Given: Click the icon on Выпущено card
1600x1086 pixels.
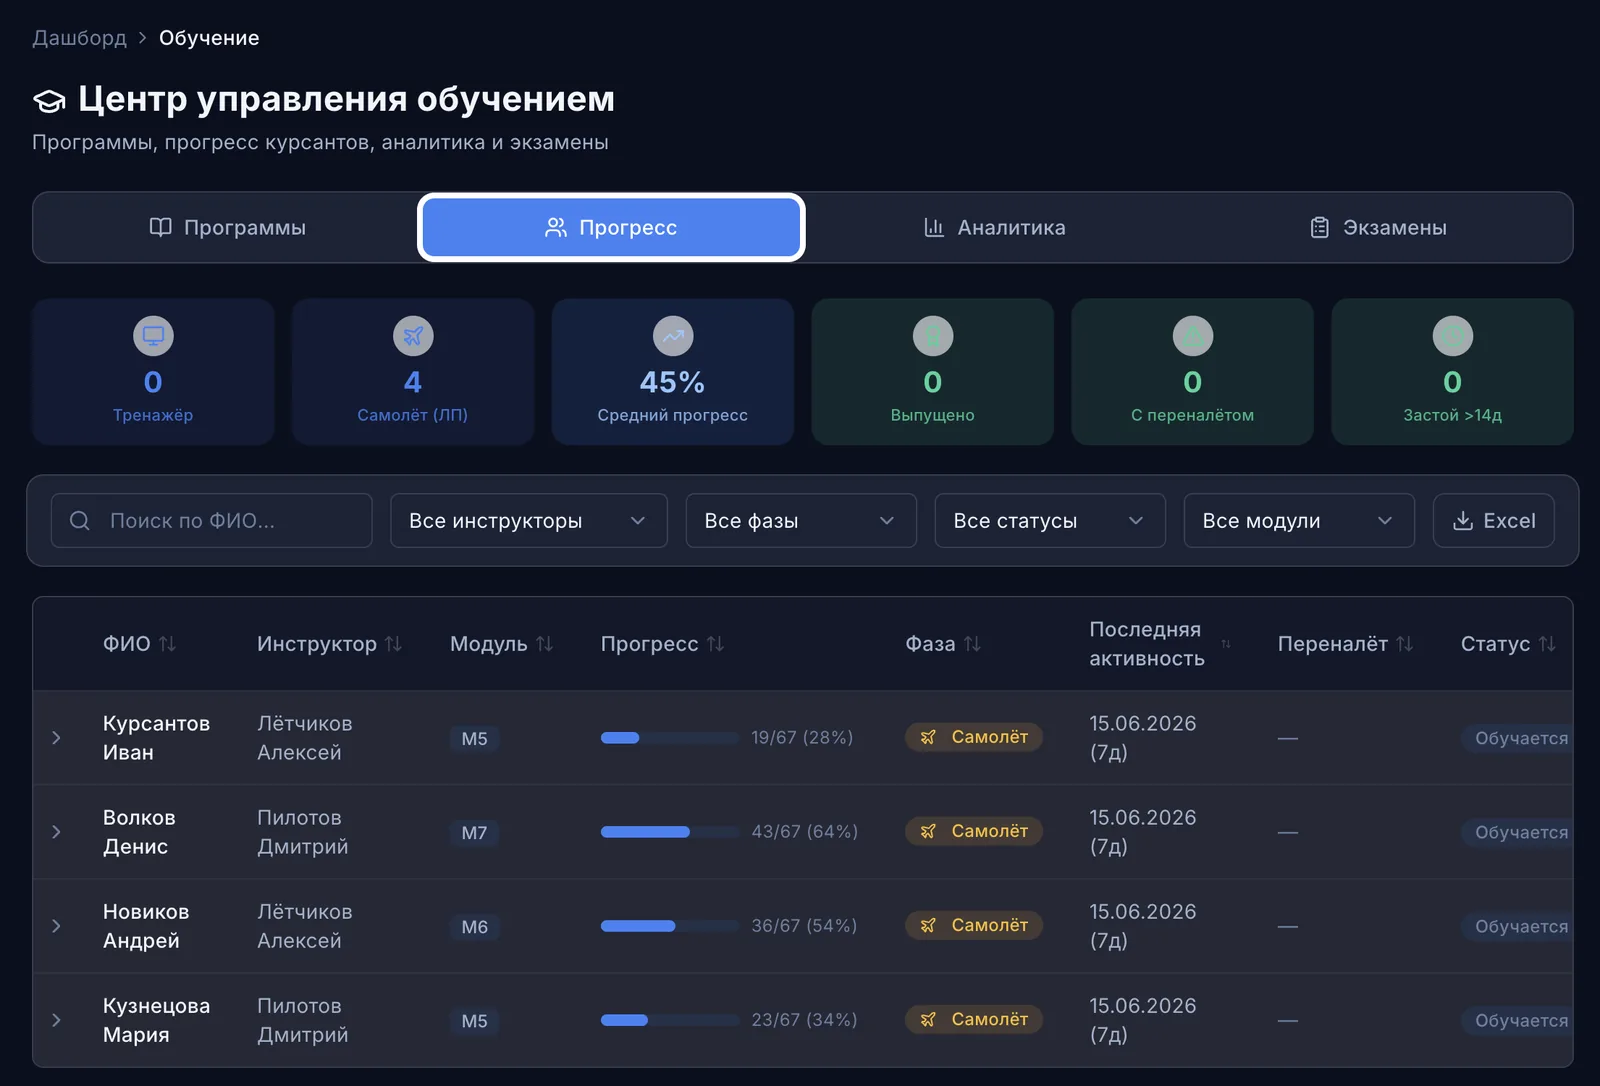Looking at the screenshot, I should [933, 336].
